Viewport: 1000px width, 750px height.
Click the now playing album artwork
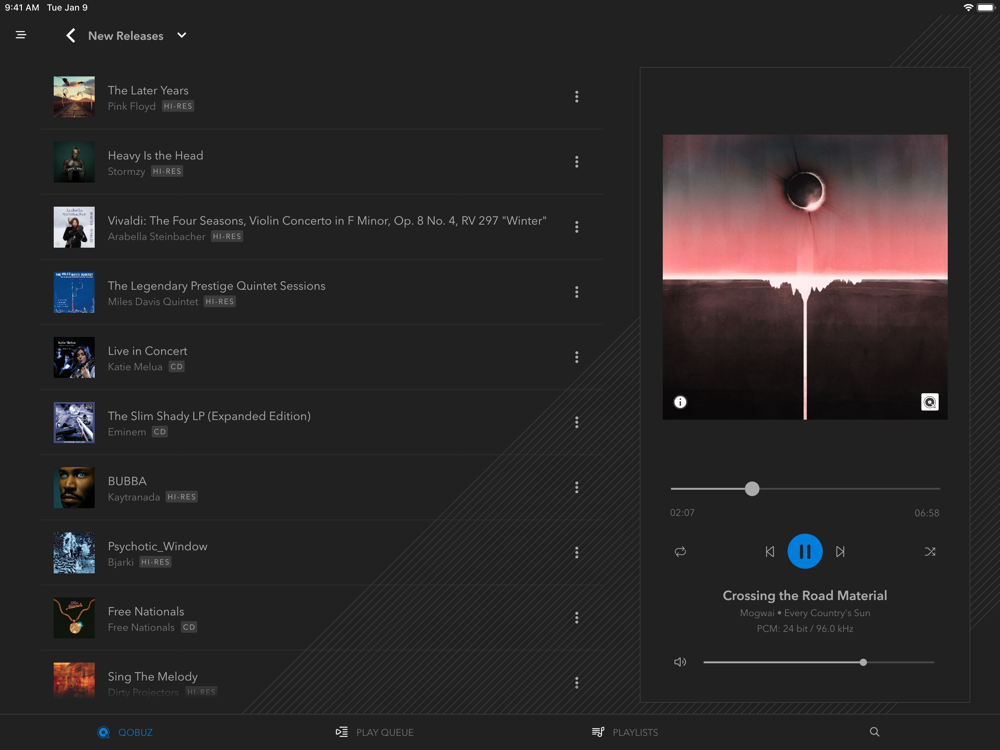[x=805, y=277]
